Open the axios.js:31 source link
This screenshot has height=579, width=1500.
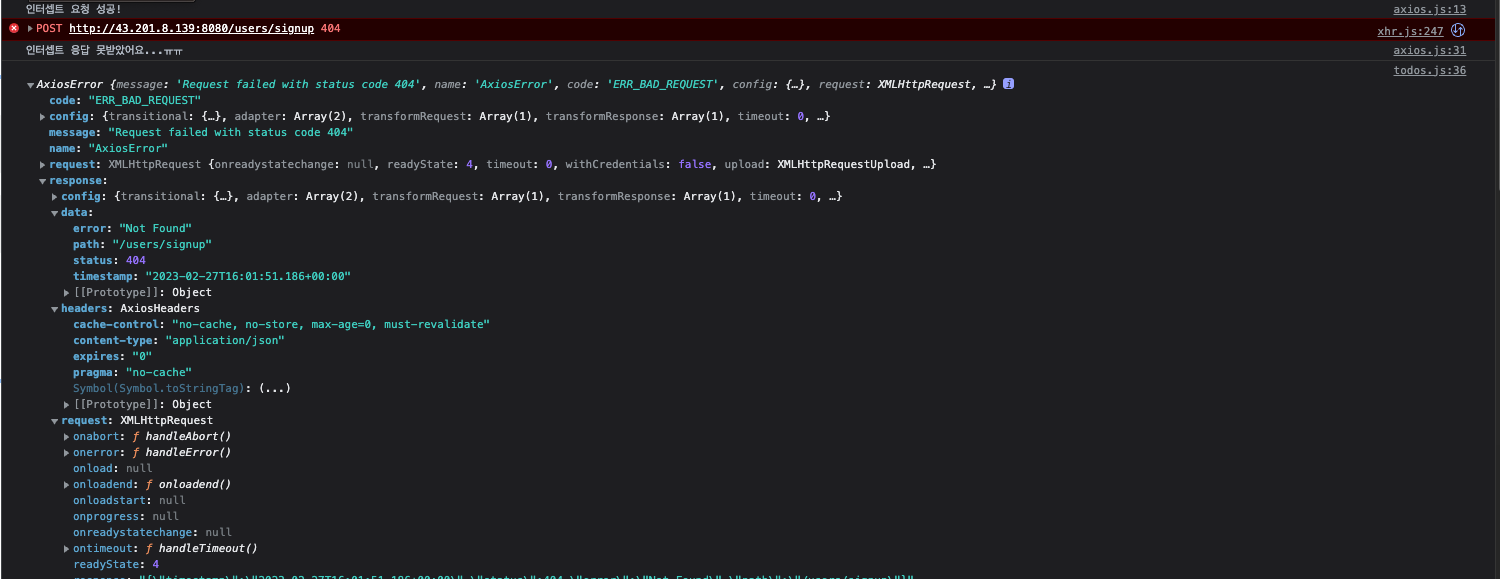(1430, 50)
